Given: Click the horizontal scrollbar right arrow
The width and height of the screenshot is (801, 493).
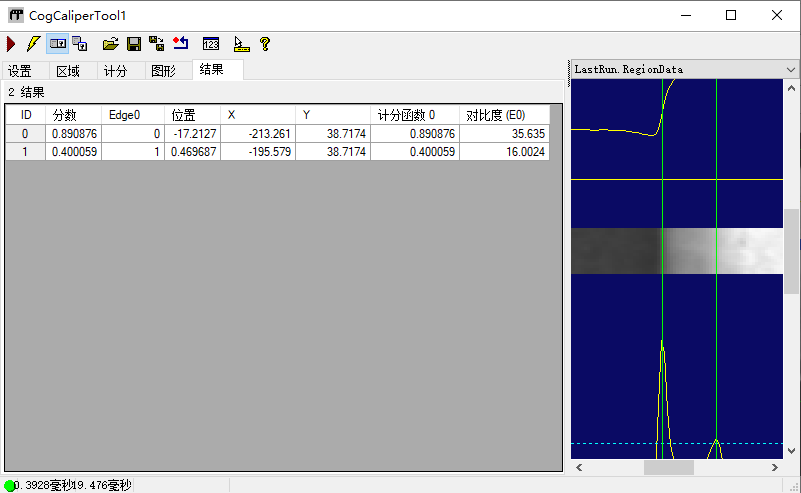Looking at the screenshot, I should (x=776, y=467).
